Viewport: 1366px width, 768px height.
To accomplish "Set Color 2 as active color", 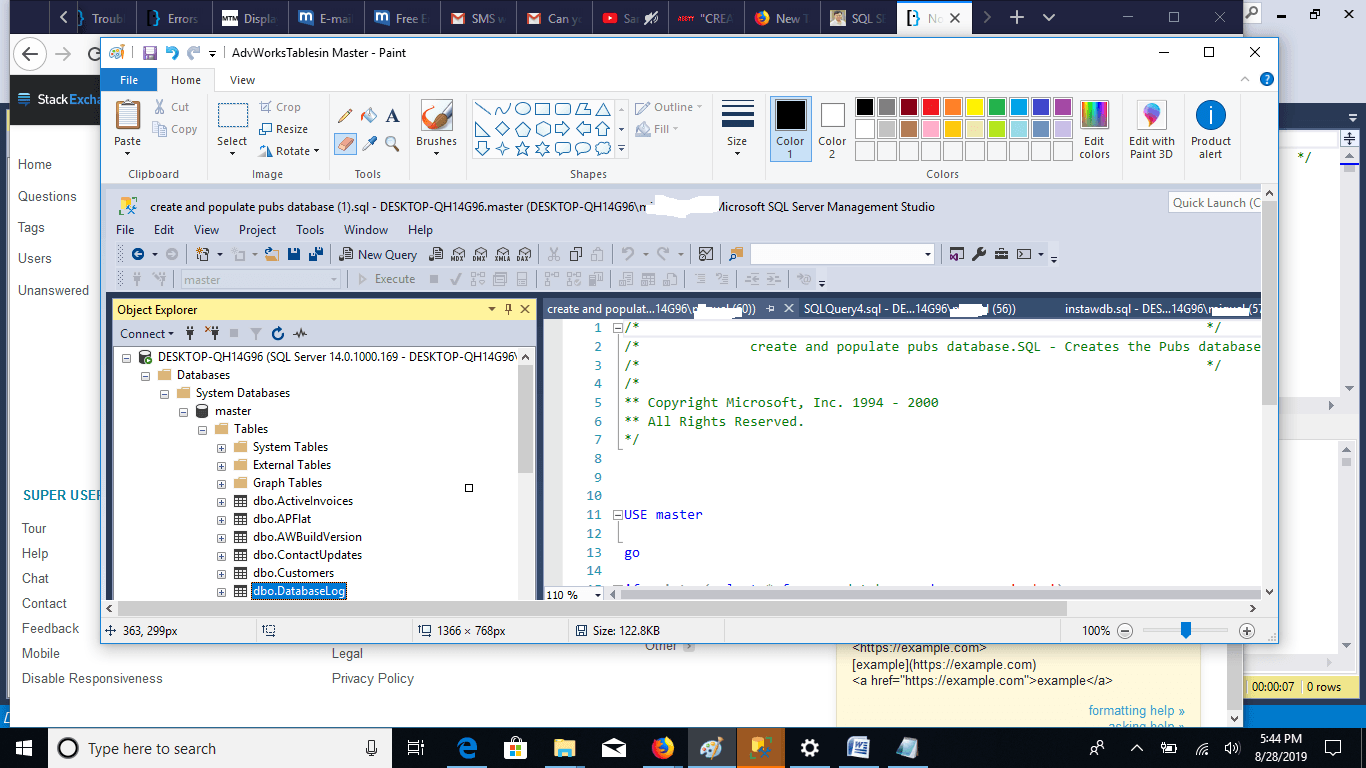I will pos(832,129).
